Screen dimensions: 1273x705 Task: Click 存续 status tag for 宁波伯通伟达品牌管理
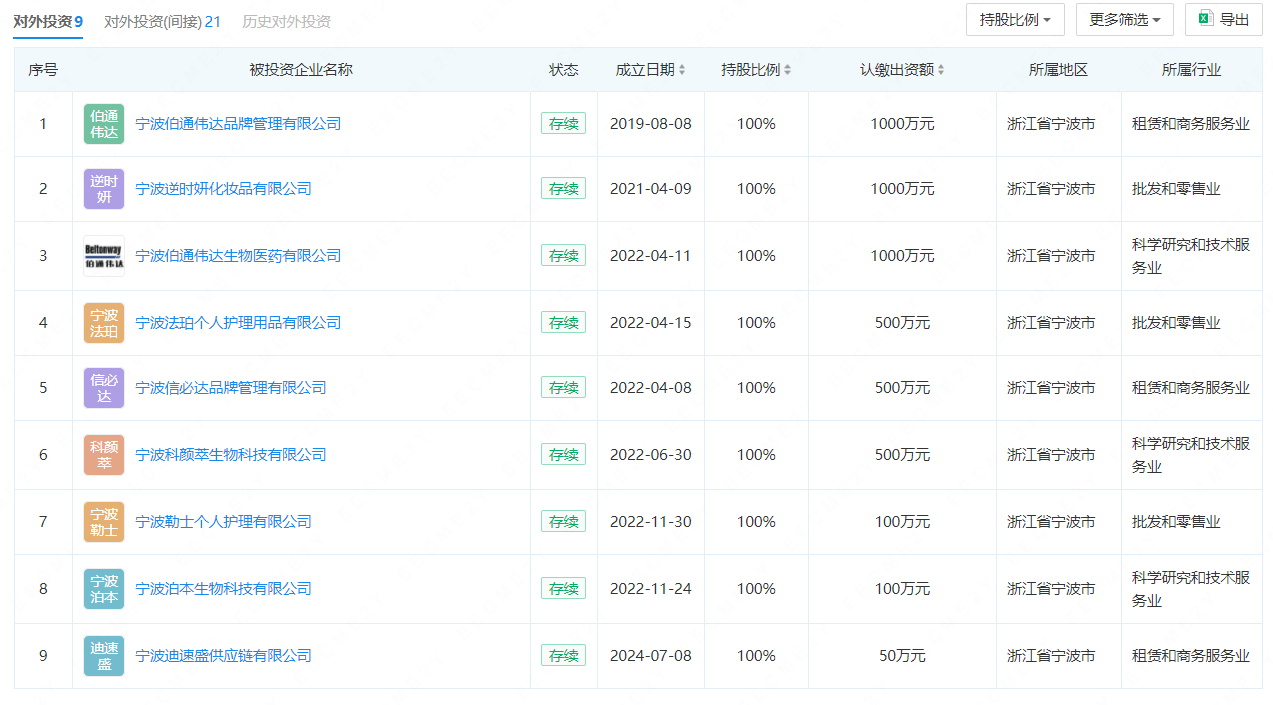pyautogui.click(x=564, y=124)
